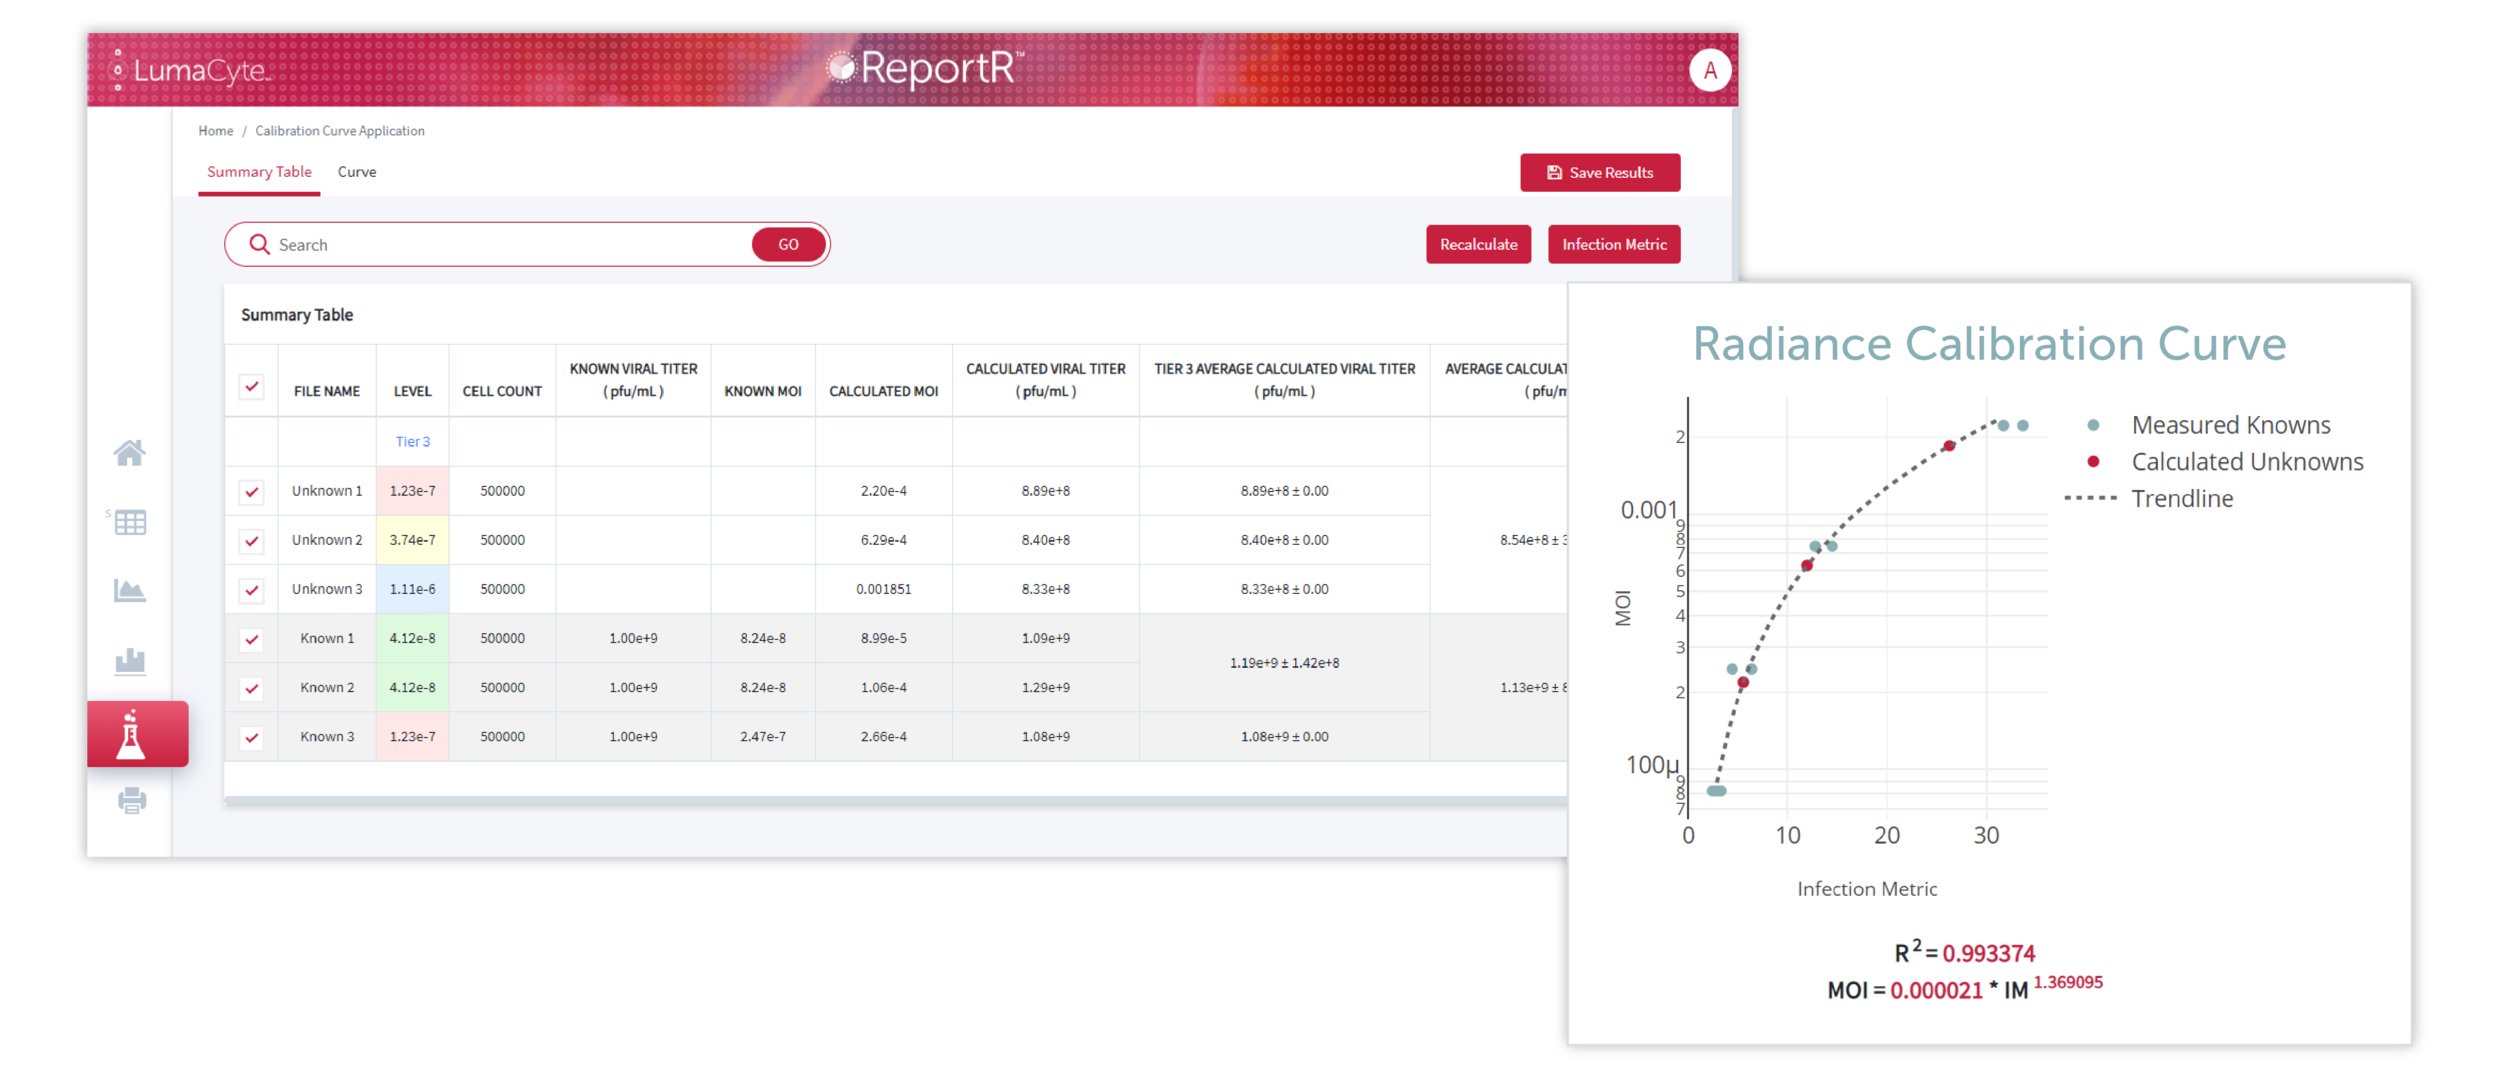Open the Home icon in sidebar
This screenshot has height=1087, width=2500.
pos(130,453)
